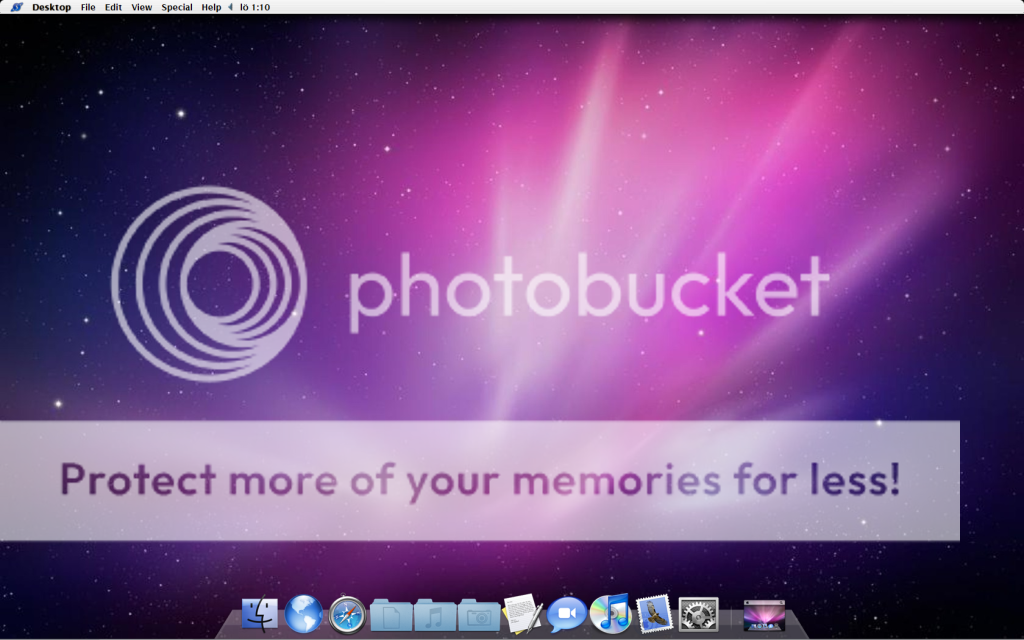Open the Pictures folder with camera icon
The image size is (1024, 640).
point(479,615)
